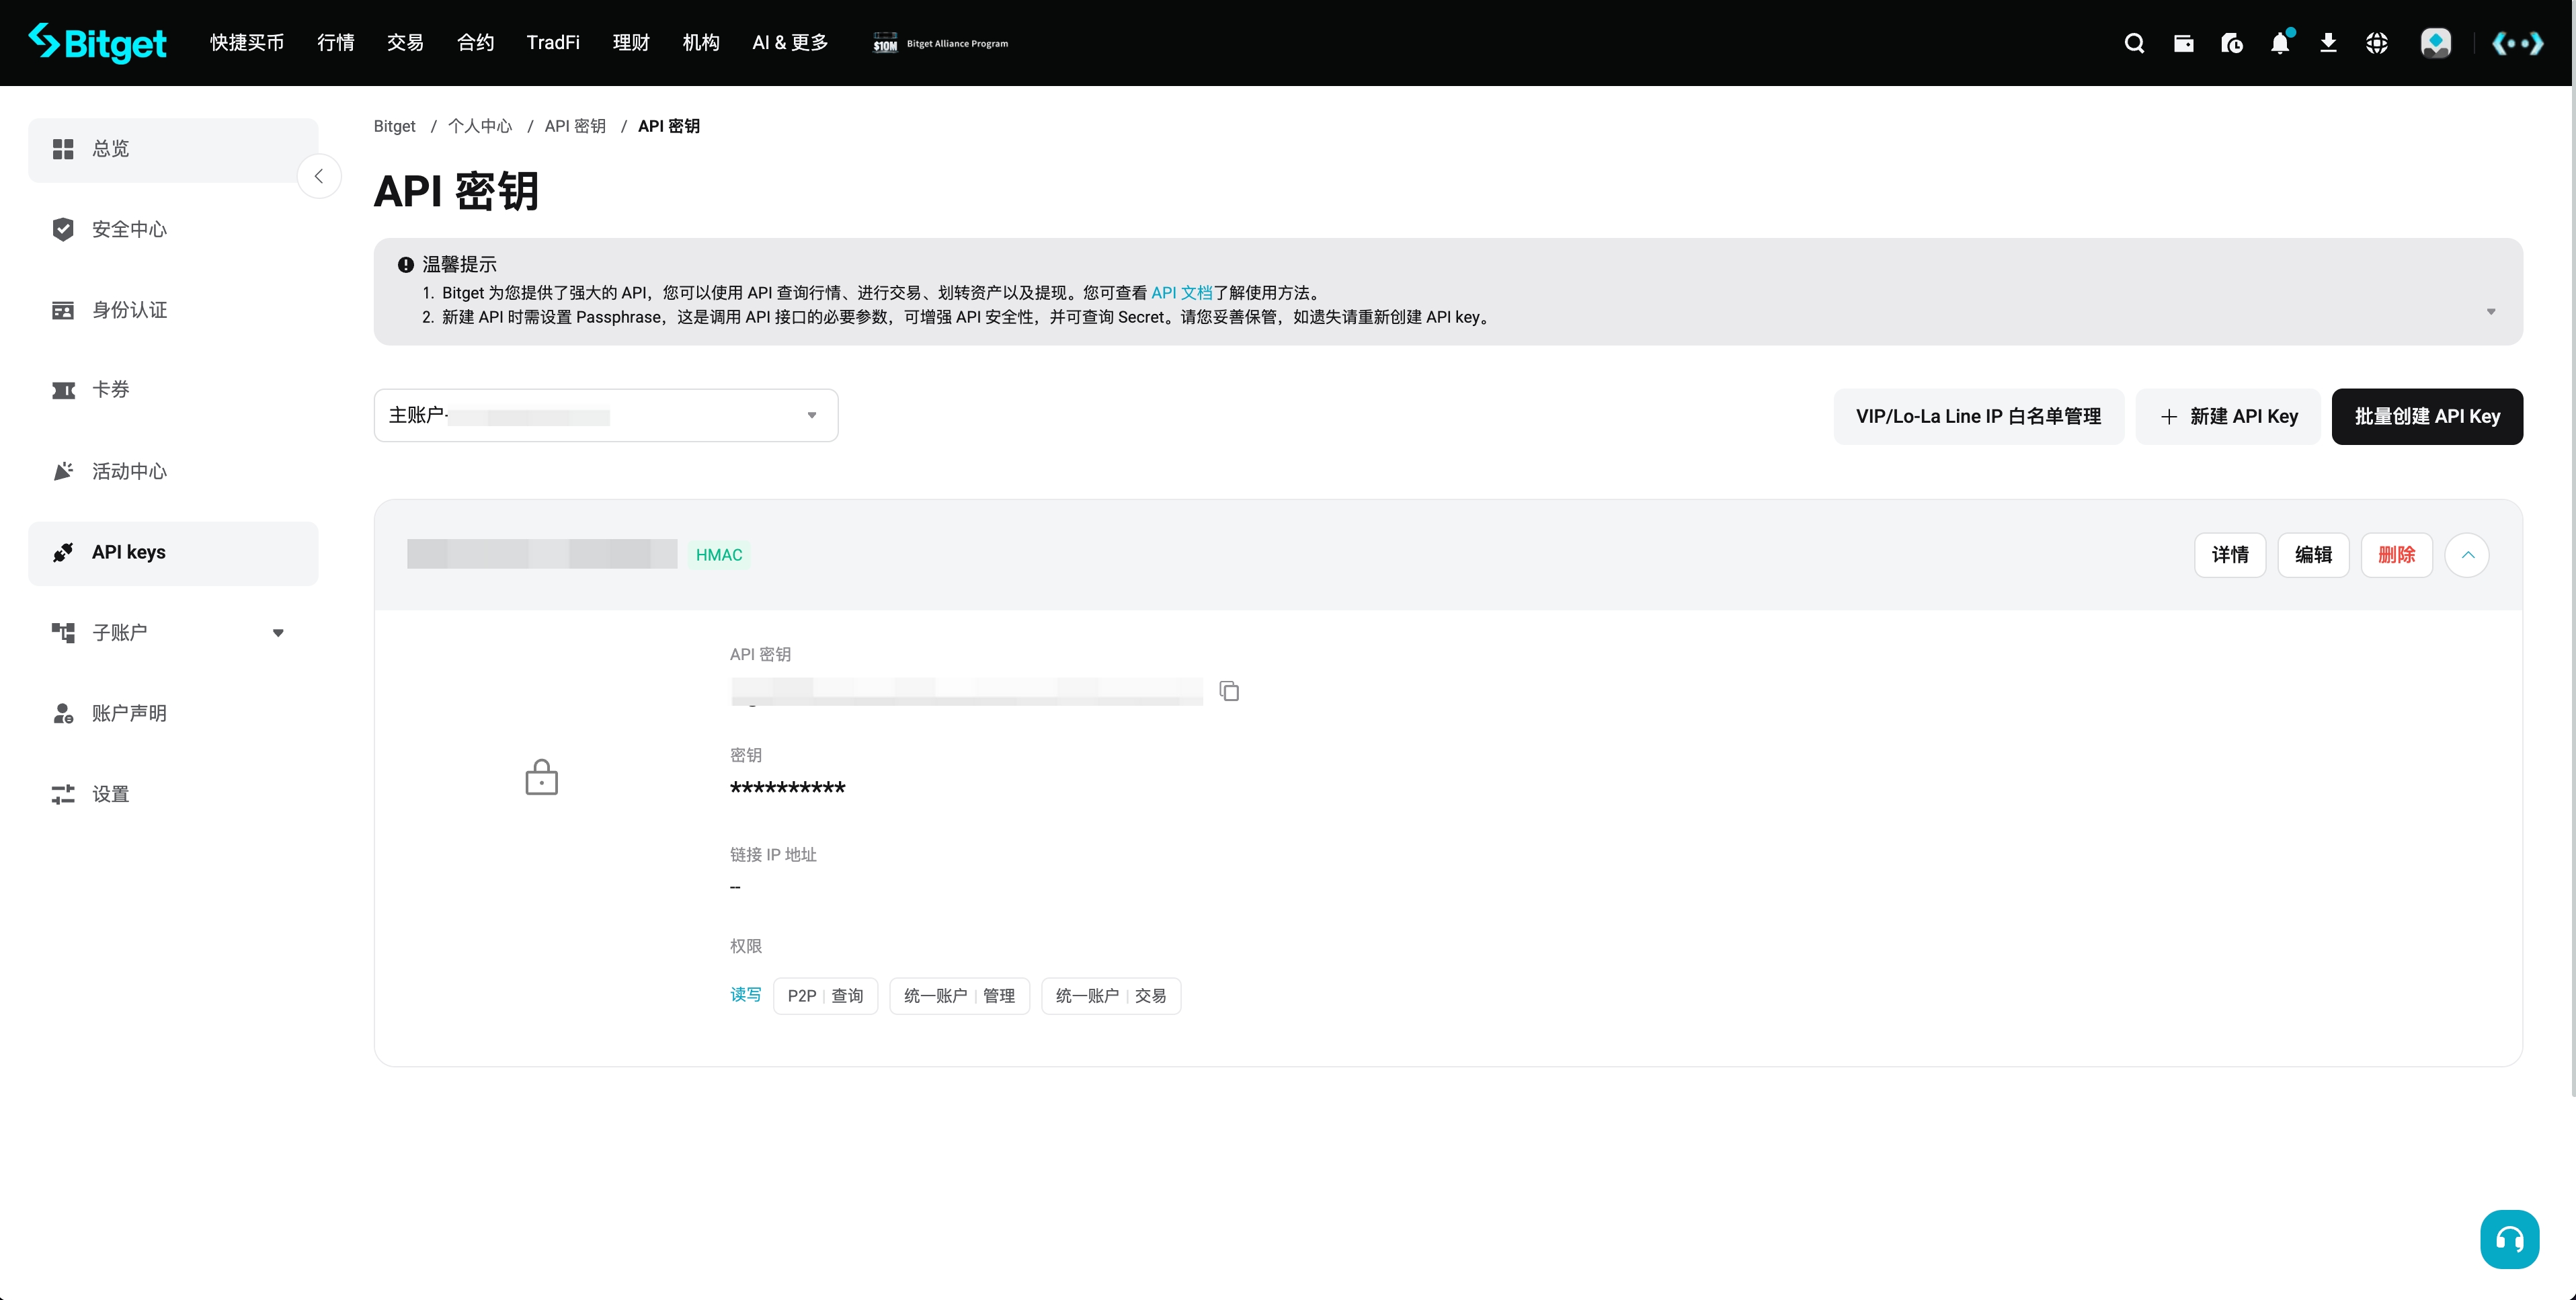This screenshot has width=2576, height=1300.
Task: Click the 个人中心 breadcrumb link
Action: click(x=480, y=126)
